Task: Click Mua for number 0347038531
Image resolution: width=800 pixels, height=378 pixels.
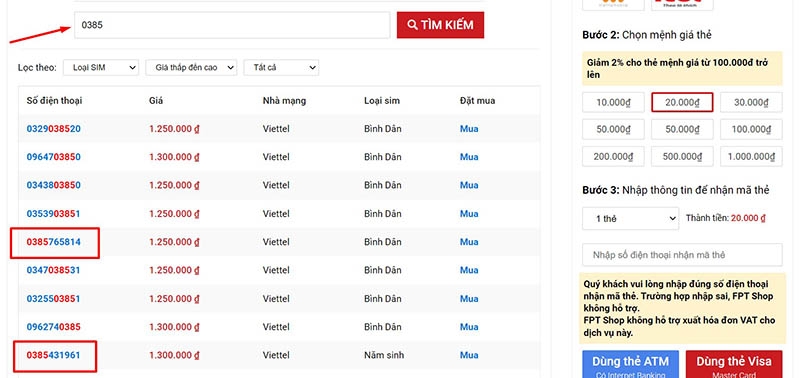Action: pos(469,270)
